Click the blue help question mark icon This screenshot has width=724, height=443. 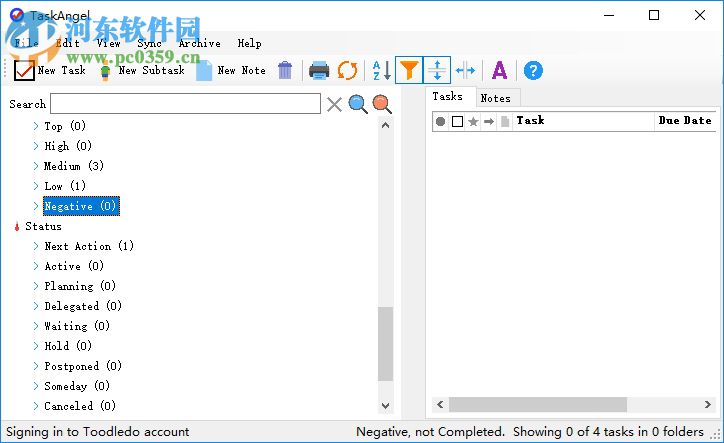point(533,71)
